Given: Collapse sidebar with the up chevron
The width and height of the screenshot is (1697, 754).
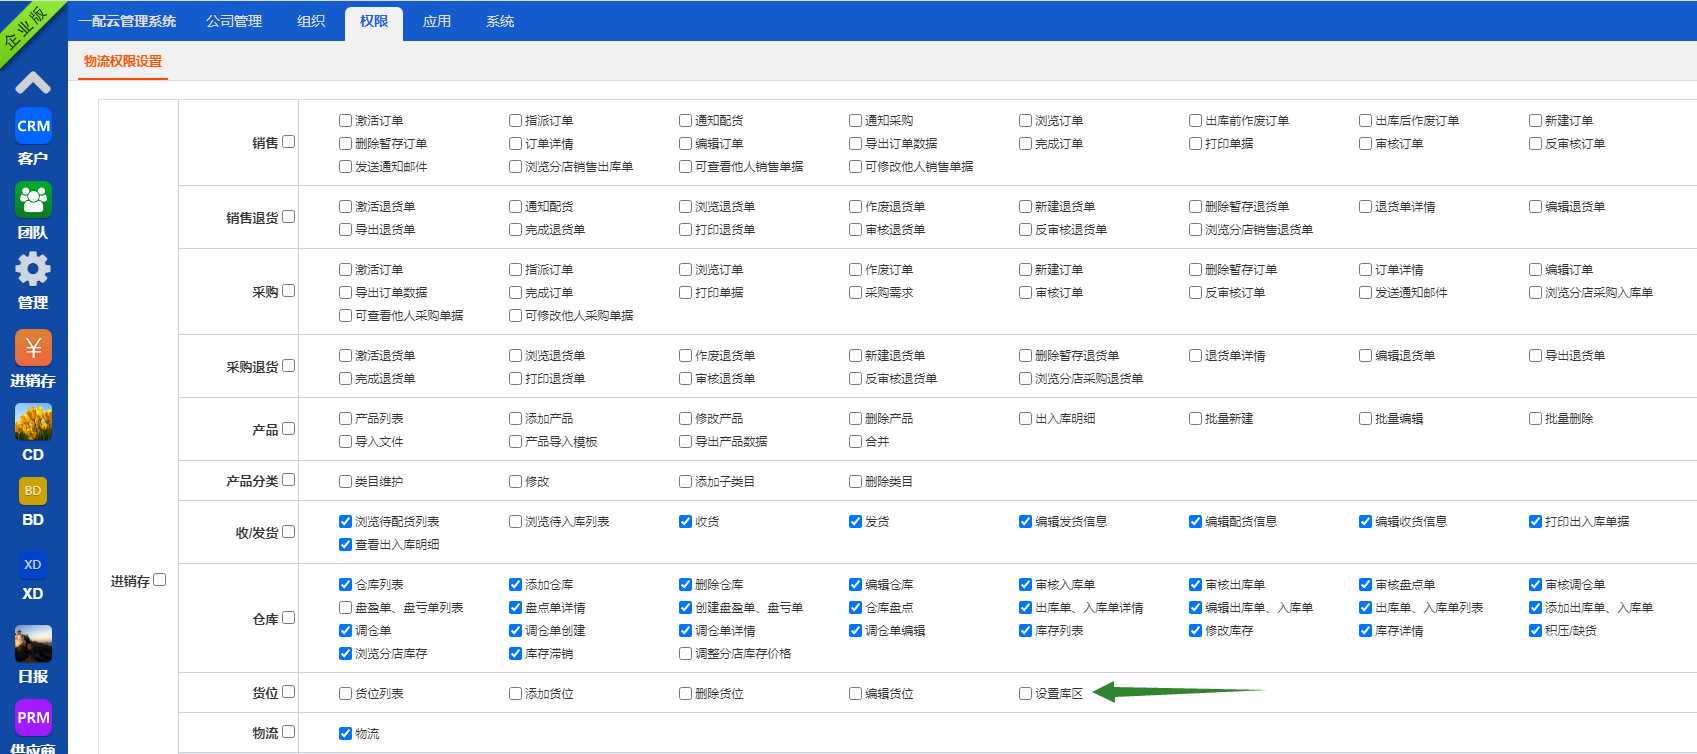Looking at the screenshot, I should click(33, 82).
